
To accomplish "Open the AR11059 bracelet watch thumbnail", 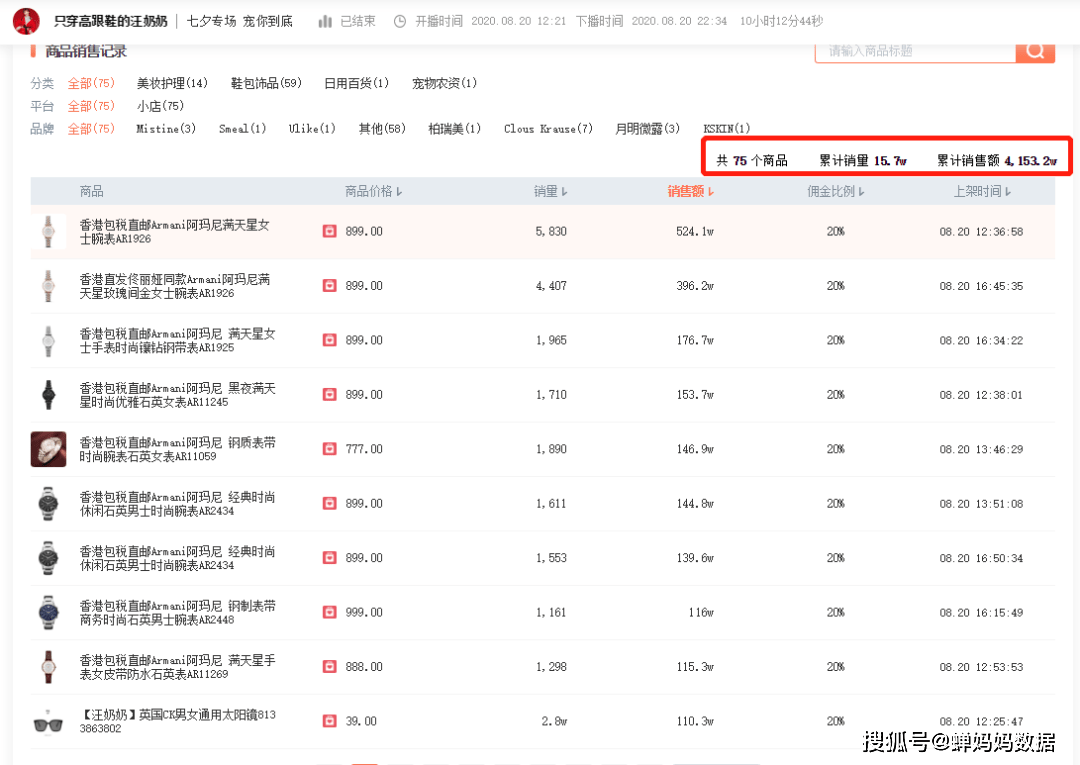I will coord(48,449).
